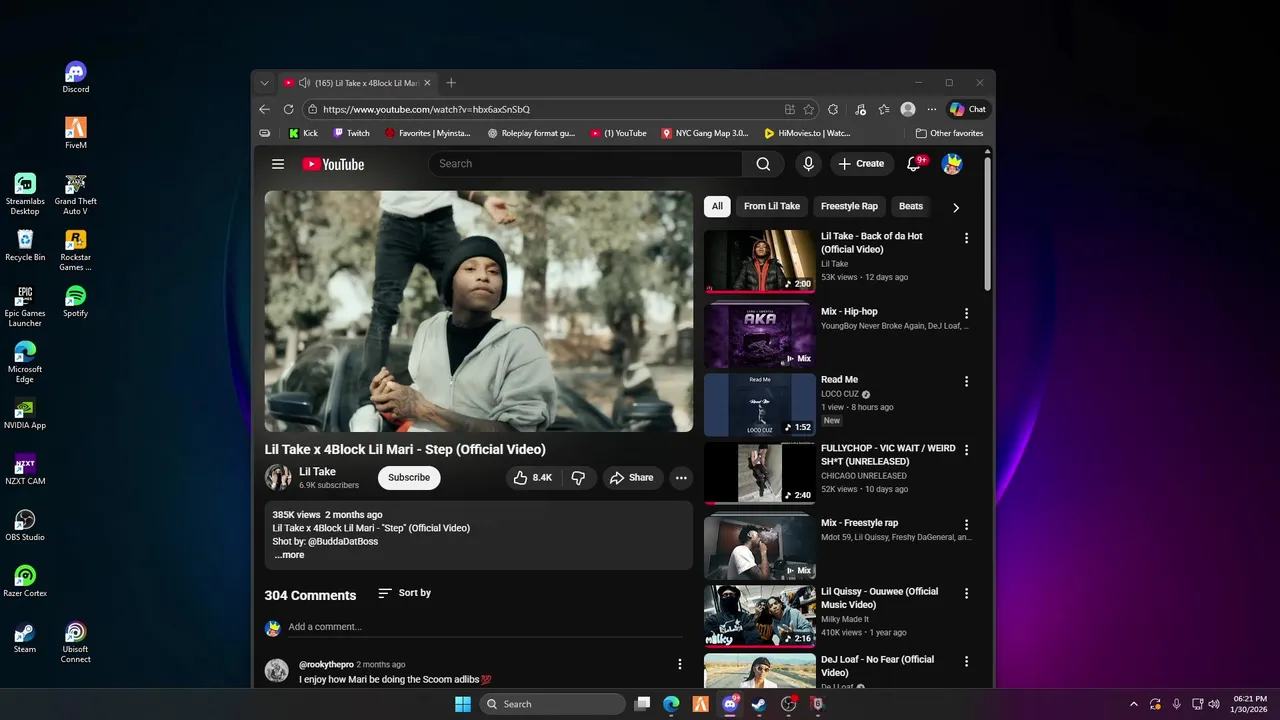Open Discord from the taskbar
Image resolution: width=1280 pixels, height=720 pixels.
click(x=730, y=704)
